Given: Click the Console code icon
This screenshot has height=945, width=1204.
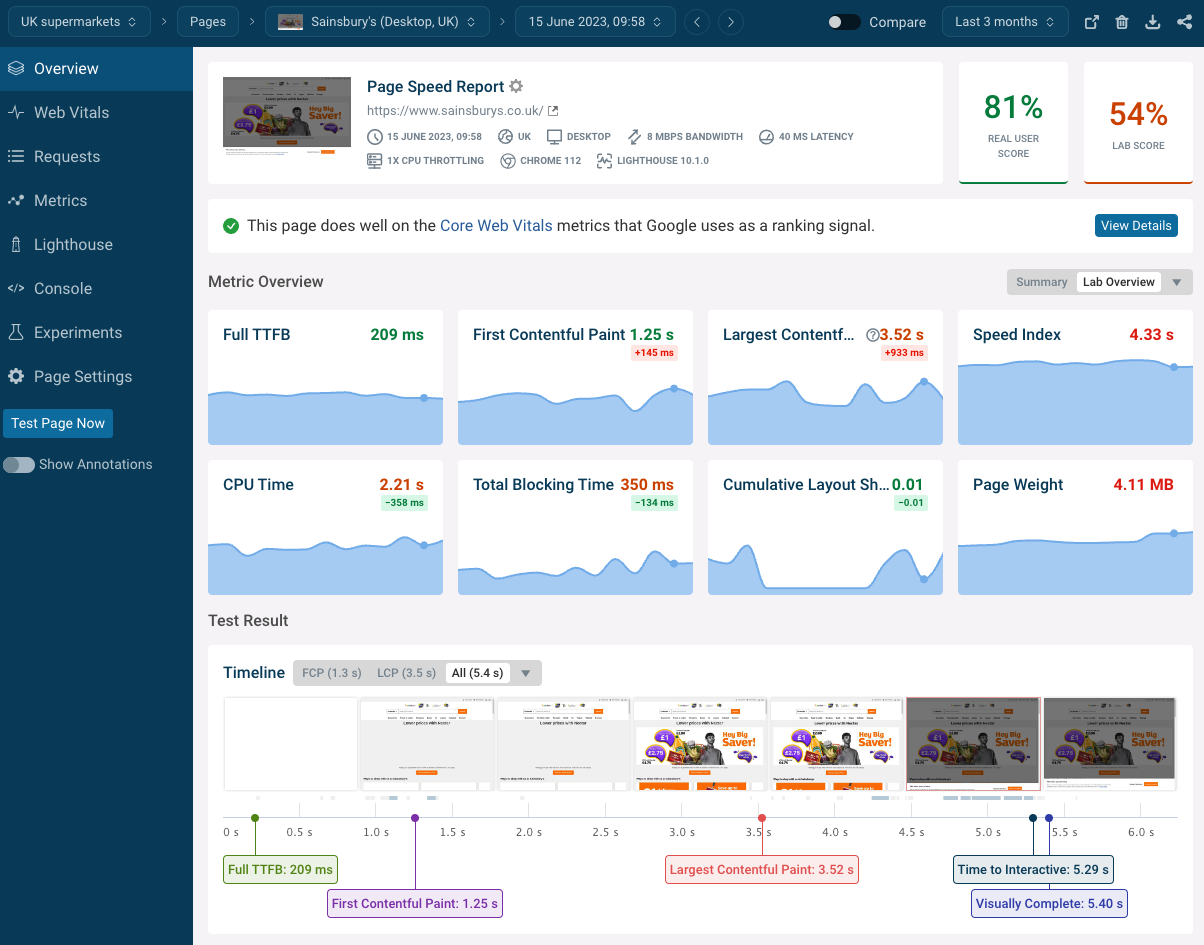Looking at the screenshot, I should [x=16, y=288].
